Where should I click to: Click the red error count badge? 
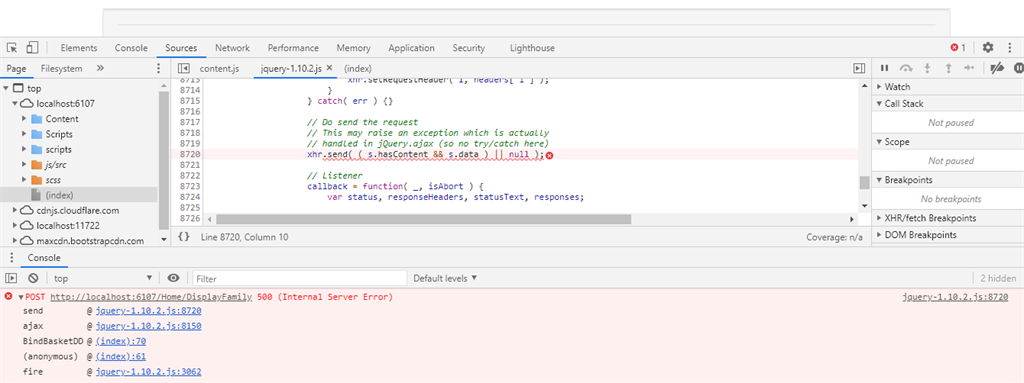point(958,48)
